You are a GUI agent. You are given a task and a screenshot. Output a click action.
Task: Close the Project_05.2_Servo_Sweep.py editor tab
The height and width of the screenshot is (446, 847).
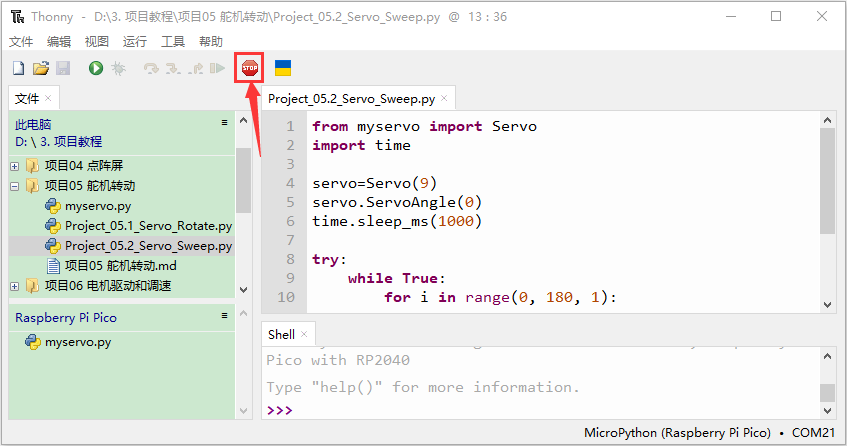444,98
